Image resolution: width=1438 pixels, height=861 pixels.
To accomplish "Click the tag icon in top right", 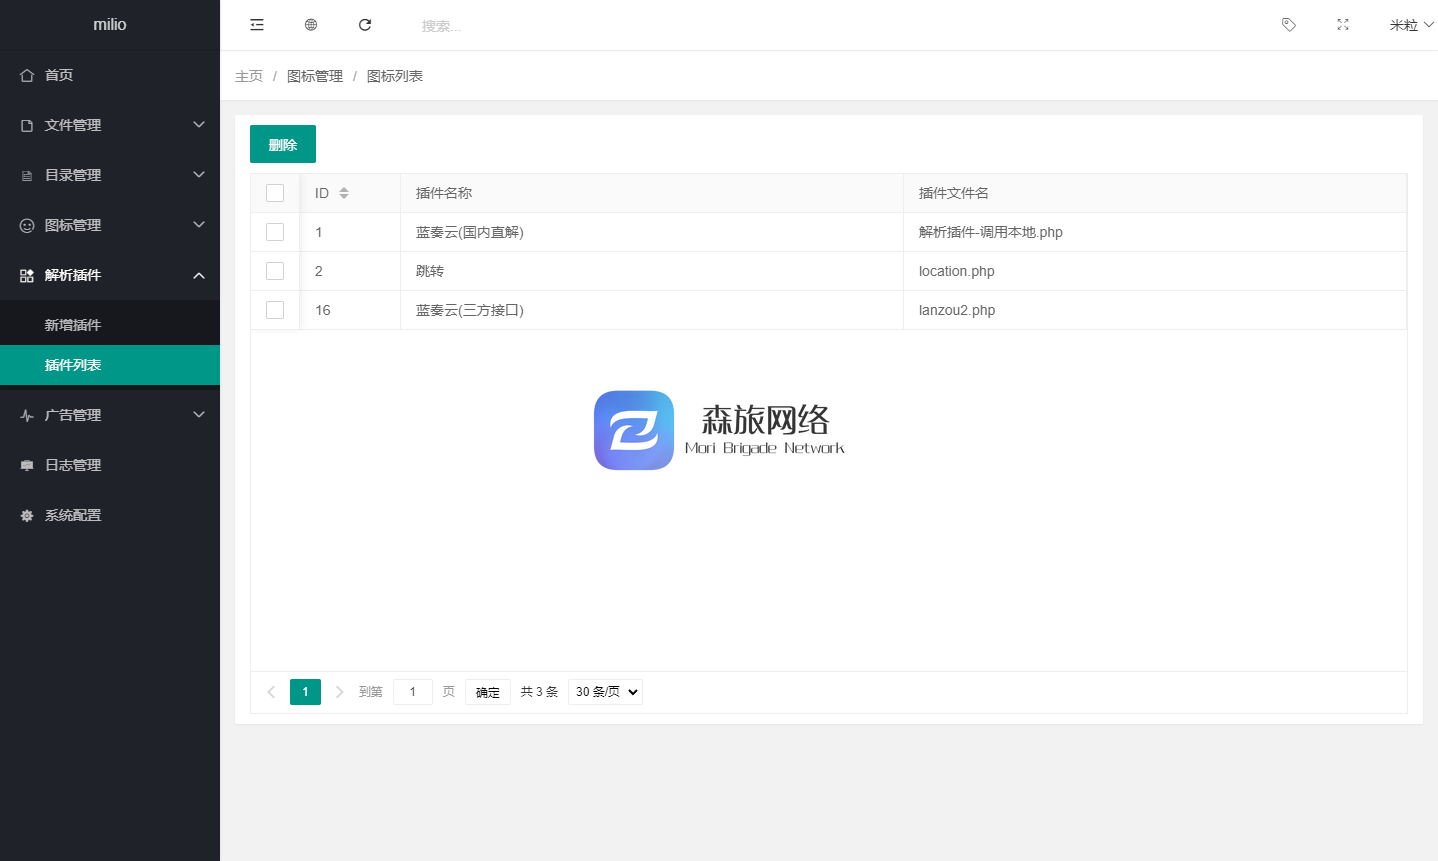I will (1289, 25).
